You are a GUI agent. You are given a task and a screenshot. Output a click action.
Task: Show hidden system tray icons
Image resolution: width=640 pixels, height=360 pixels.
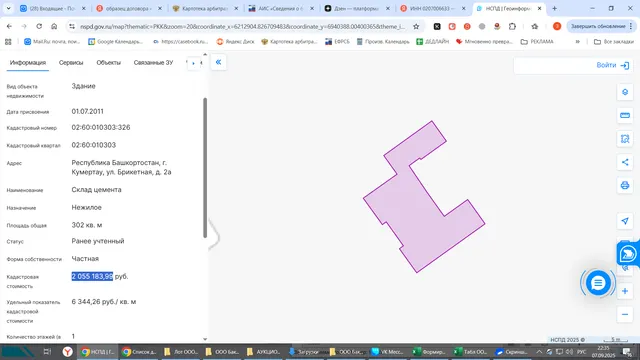click(x=539, y=351)
